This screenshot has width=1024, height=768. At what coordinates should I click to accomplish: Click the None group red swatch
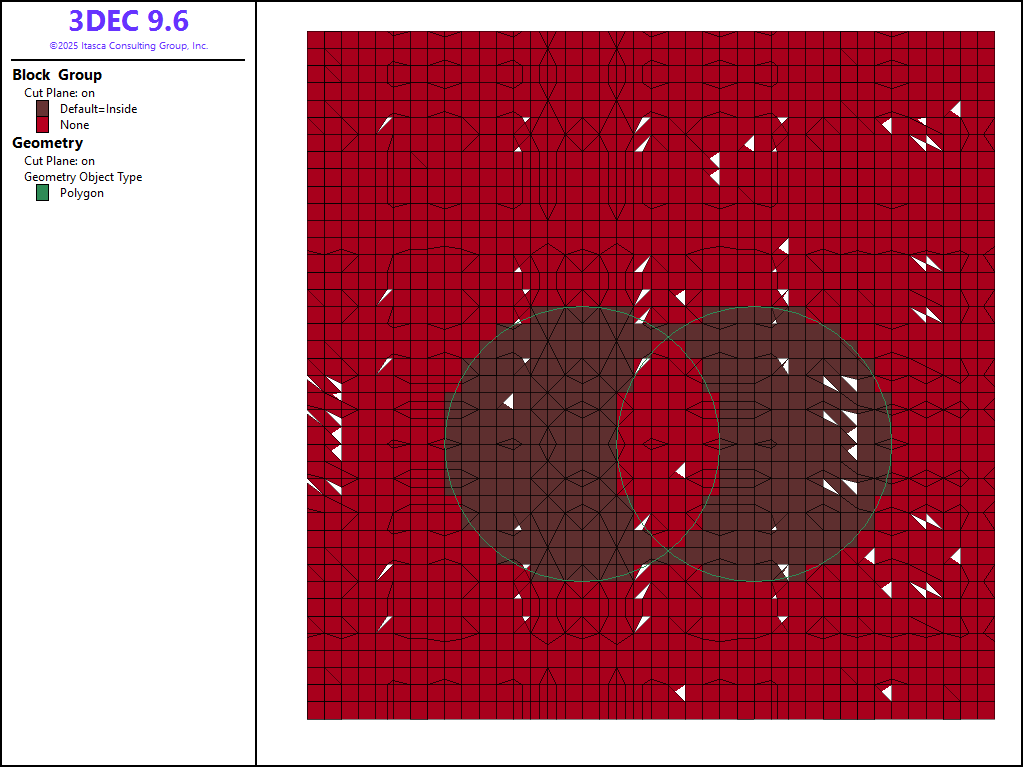point(43,125)
